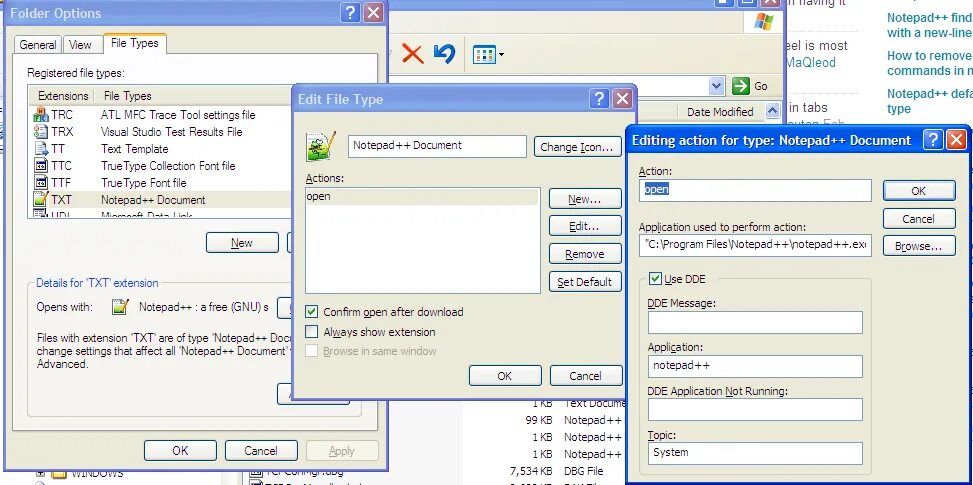Click the TT Text Template icon

click(x=41, y=149)
